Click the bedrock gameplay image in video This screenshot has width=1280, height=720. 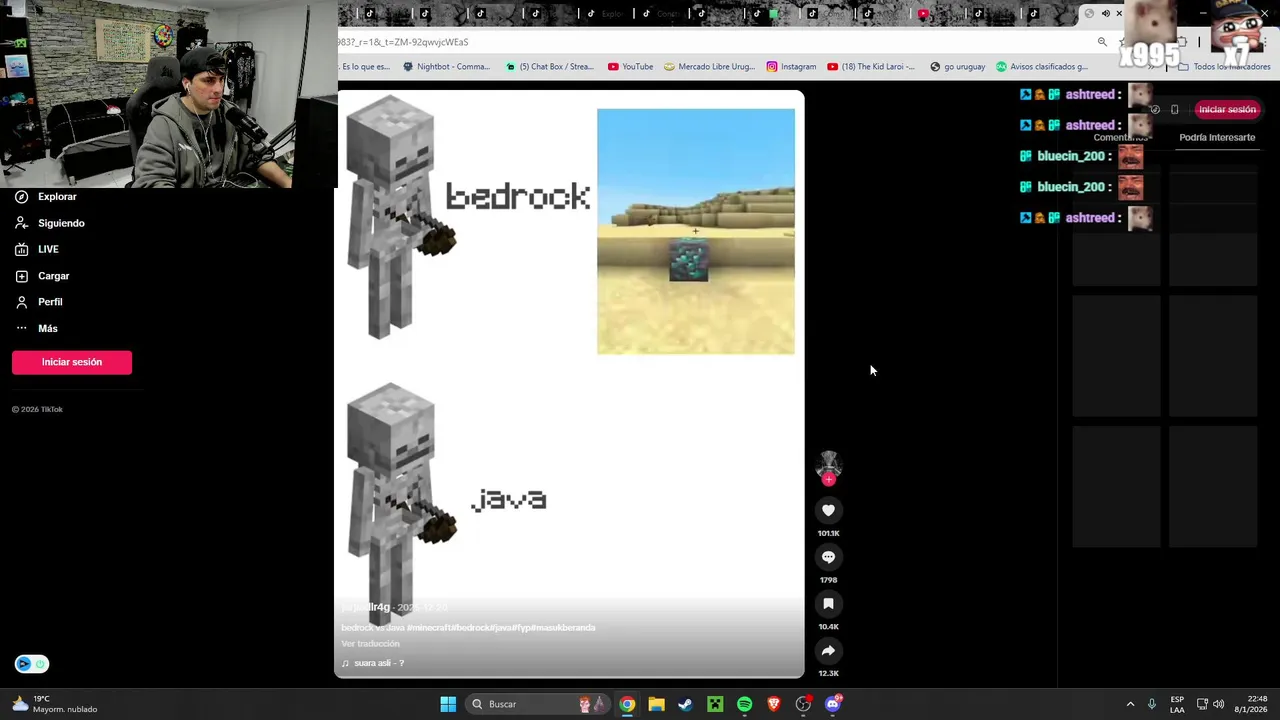coord(696,231)
